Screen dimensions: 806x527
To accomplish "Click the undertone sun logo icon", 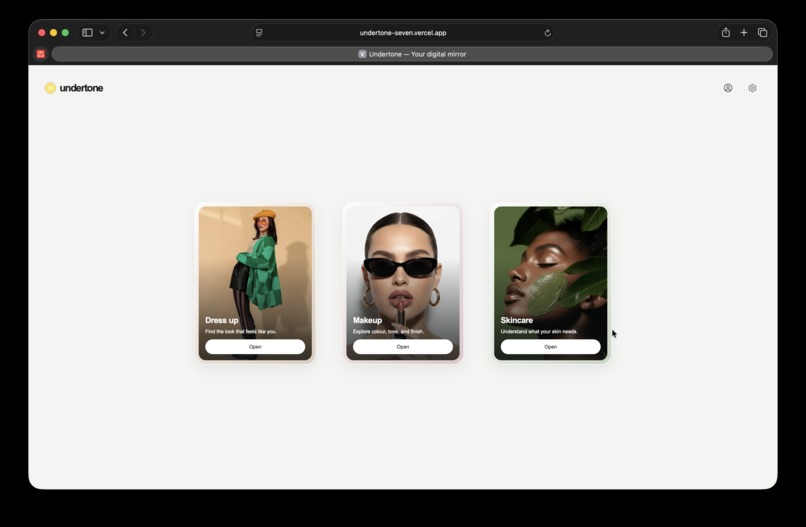I will pyautogui.click(x=50, y=88).
